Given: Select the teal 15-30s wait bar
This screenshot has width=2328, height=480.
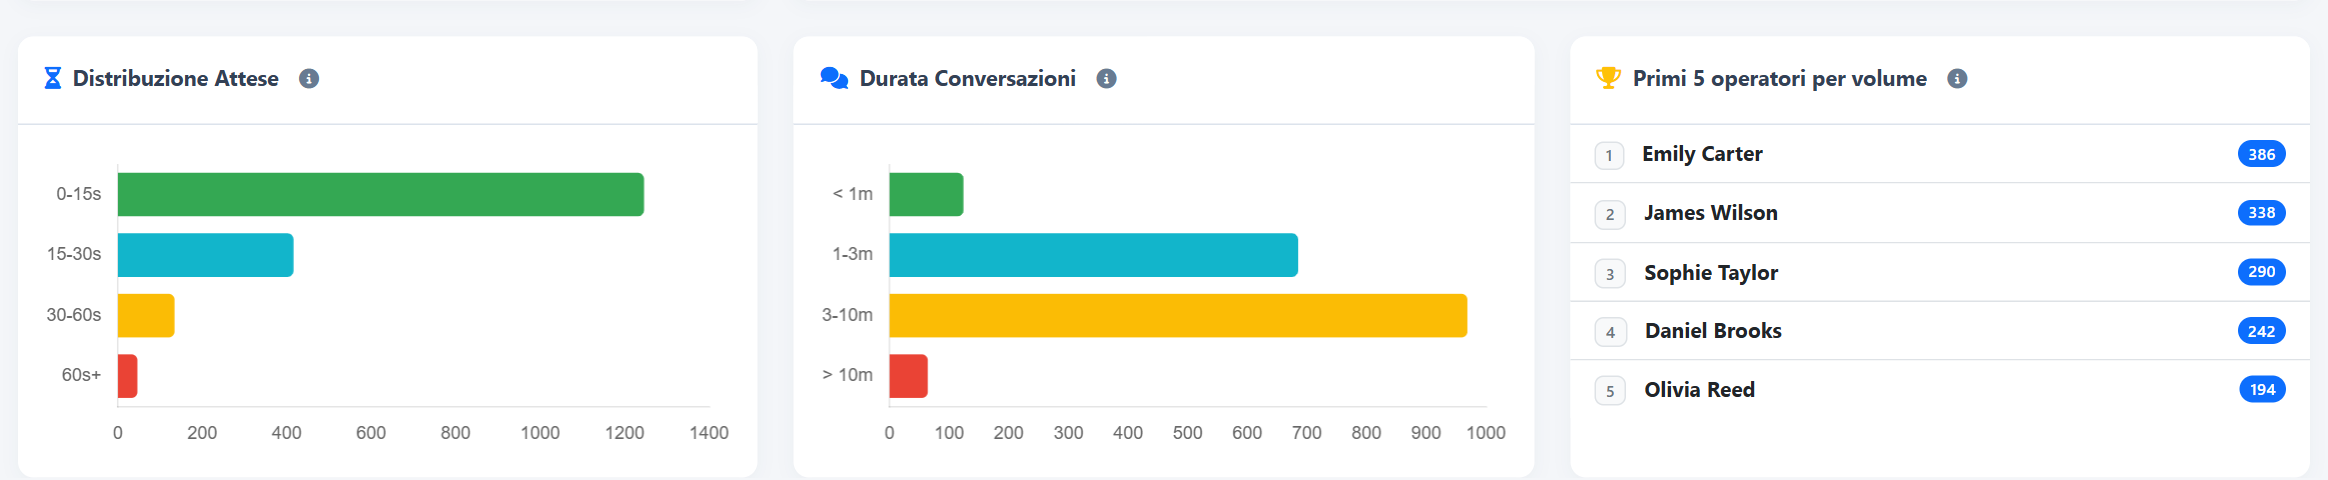Looking at the screenshot, I should (206, 255).
